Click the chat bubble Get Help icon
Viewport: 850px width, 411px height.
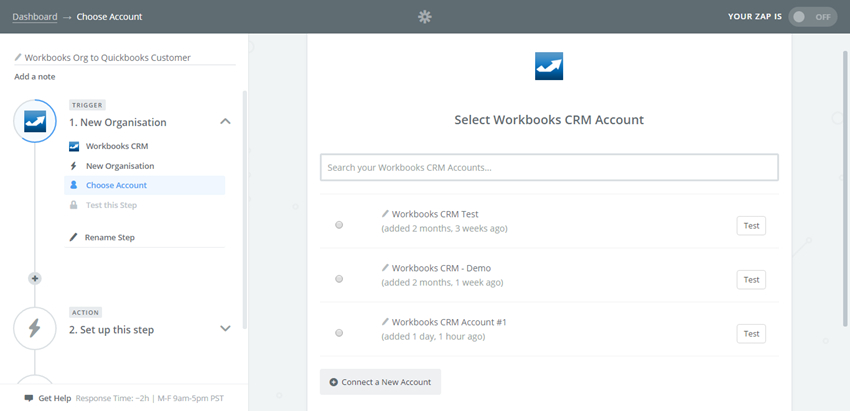point(29,398)
